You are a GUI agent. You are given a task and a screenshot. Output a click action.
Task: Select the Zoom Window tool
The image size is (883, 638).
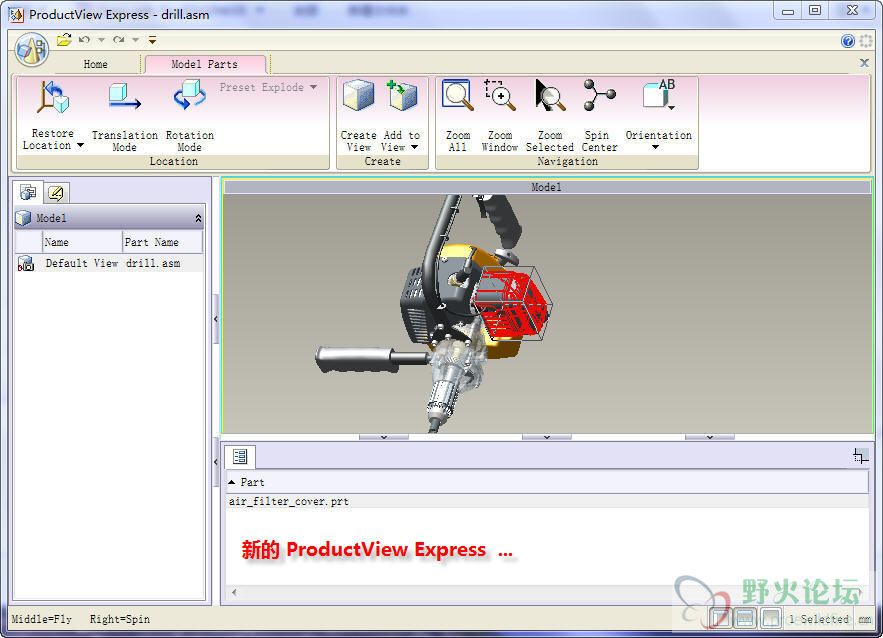[x=500, y=115]
